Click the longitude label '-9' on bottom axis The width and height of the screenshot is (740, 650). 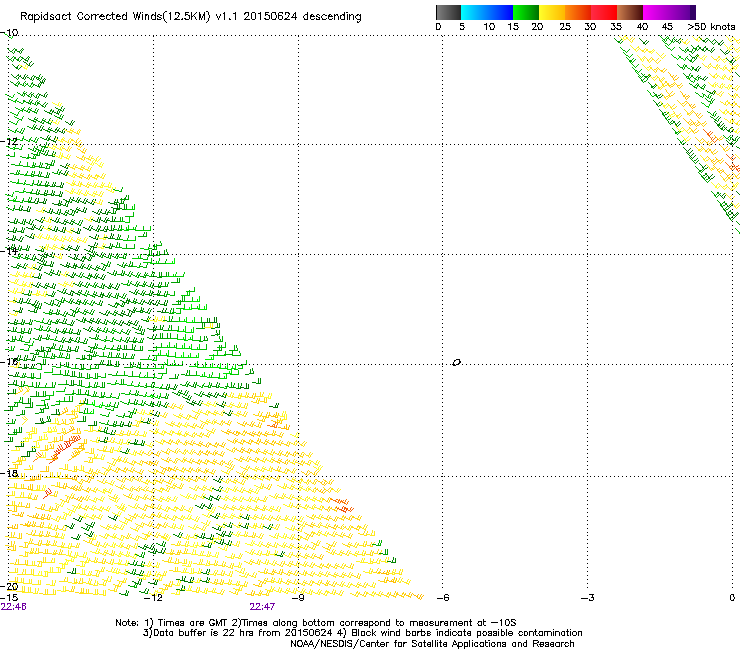click(x=298, y=598)
